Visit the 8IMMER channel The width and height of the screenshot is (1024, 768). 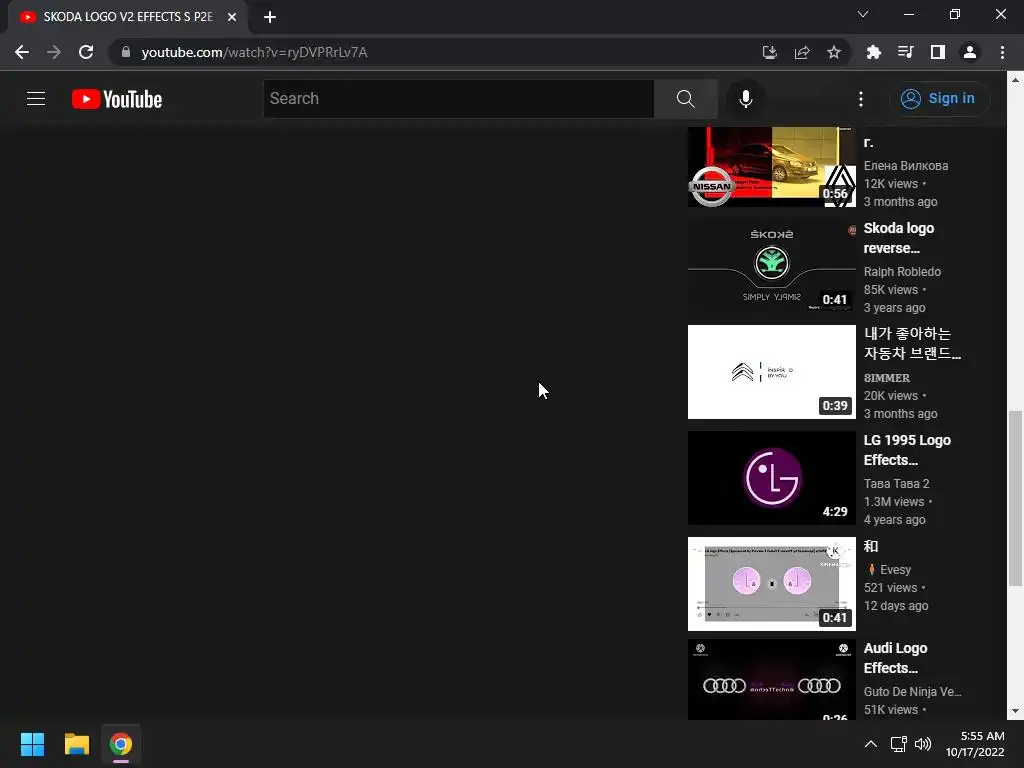(x=886, y=378)
